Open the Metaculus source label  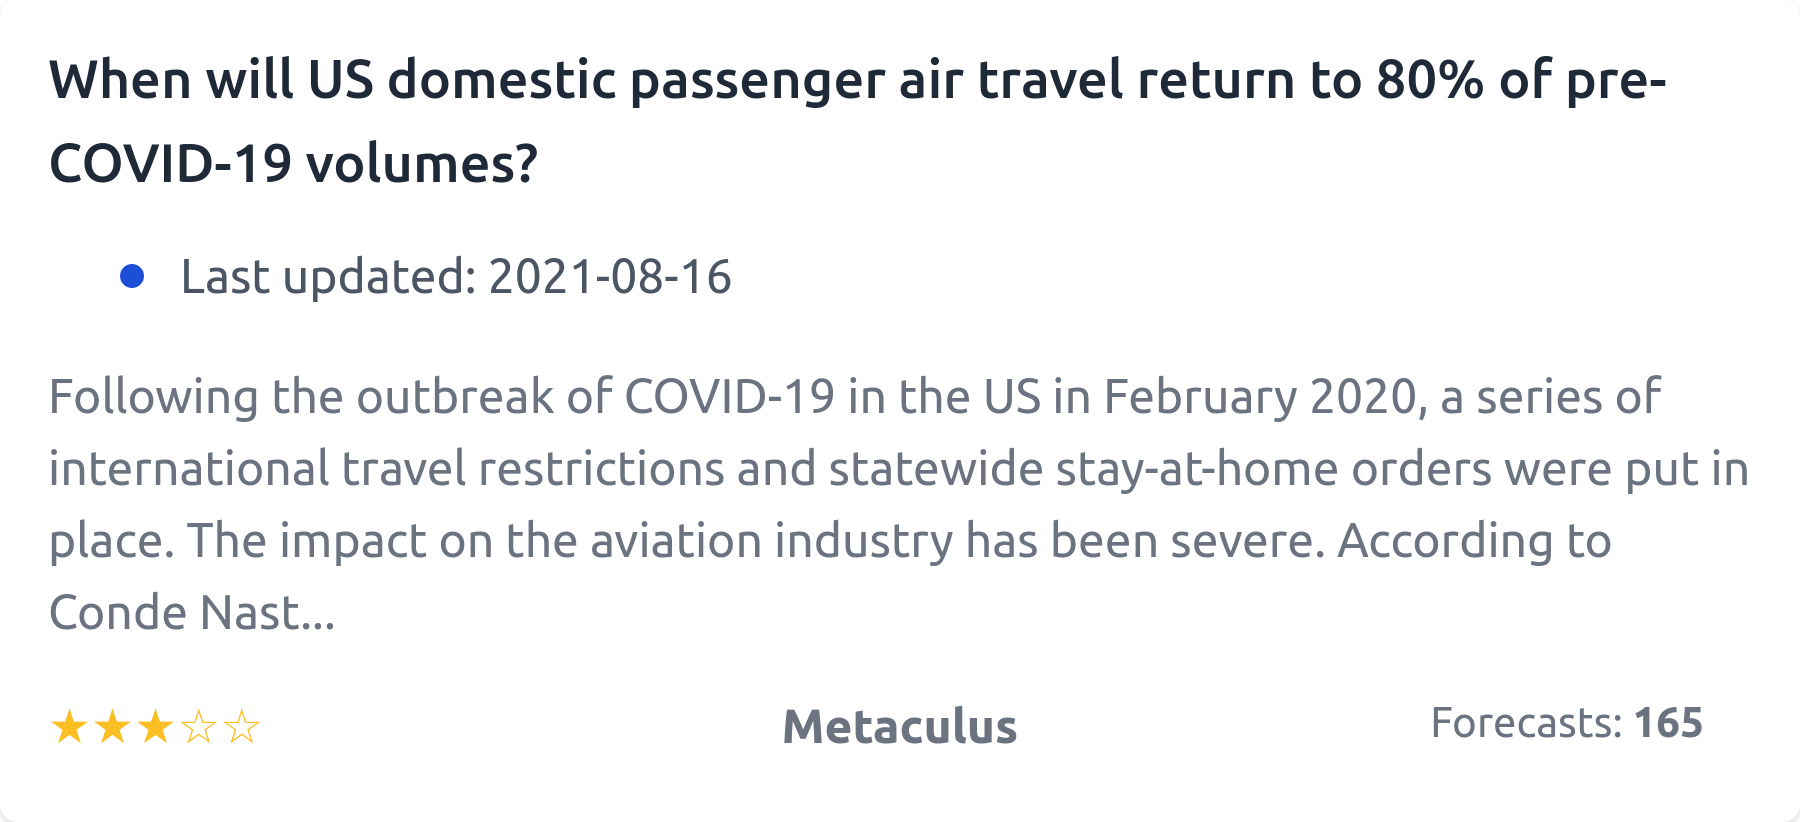[899, 727]
